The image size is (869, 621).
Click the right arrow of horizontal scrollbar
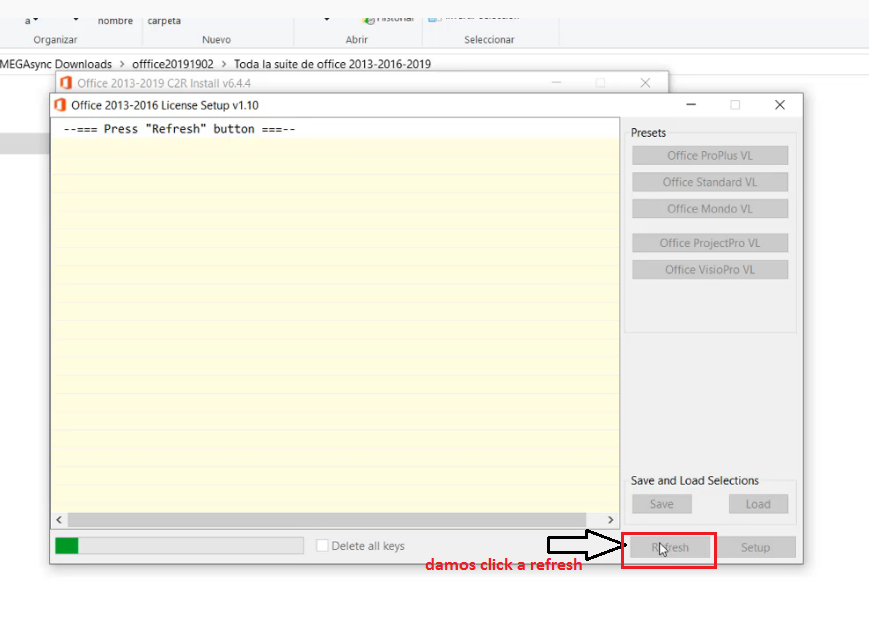click(x=610, y=520)
